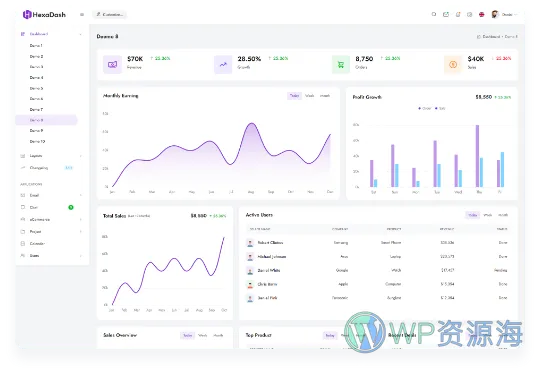Click the Growth trend card icon
This screenshot has height=374, width=540.
(223, 64)
